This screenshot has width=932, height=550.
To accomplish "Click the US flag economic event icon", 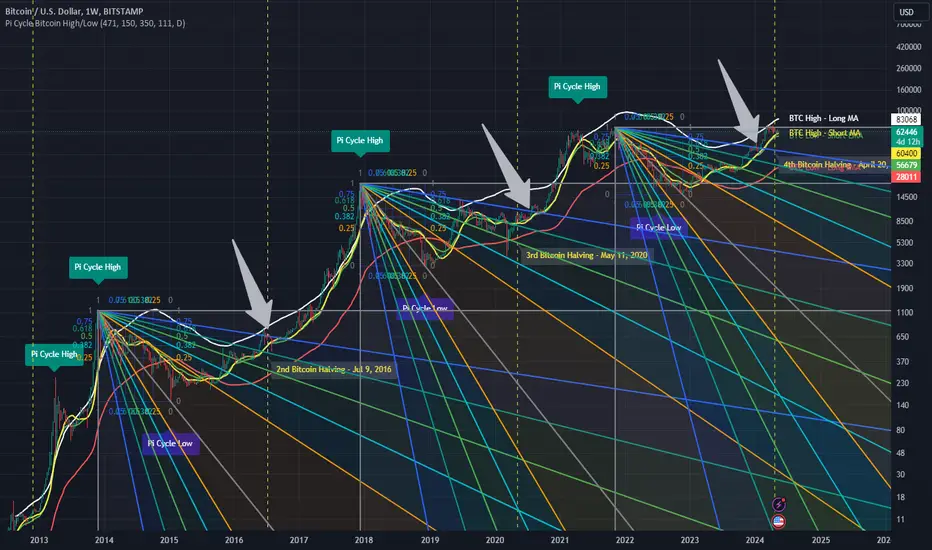I will tap(779, 521).
